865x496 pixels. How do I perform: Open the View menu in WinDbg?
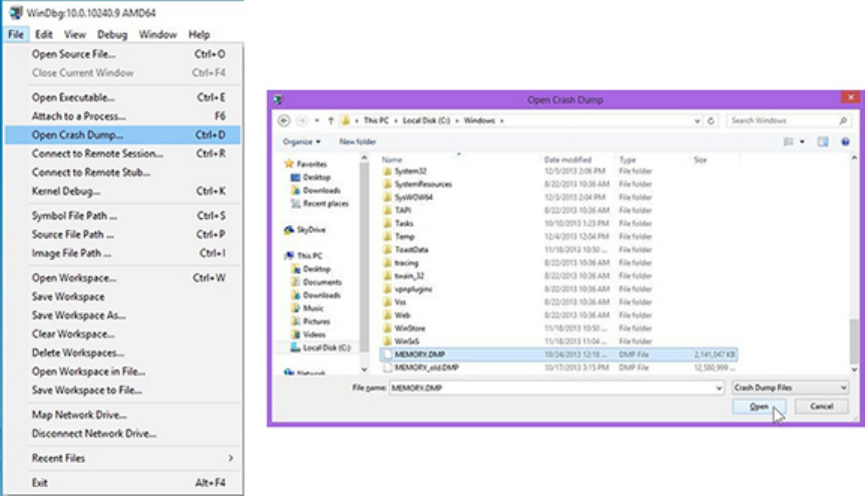pos(74,34)
